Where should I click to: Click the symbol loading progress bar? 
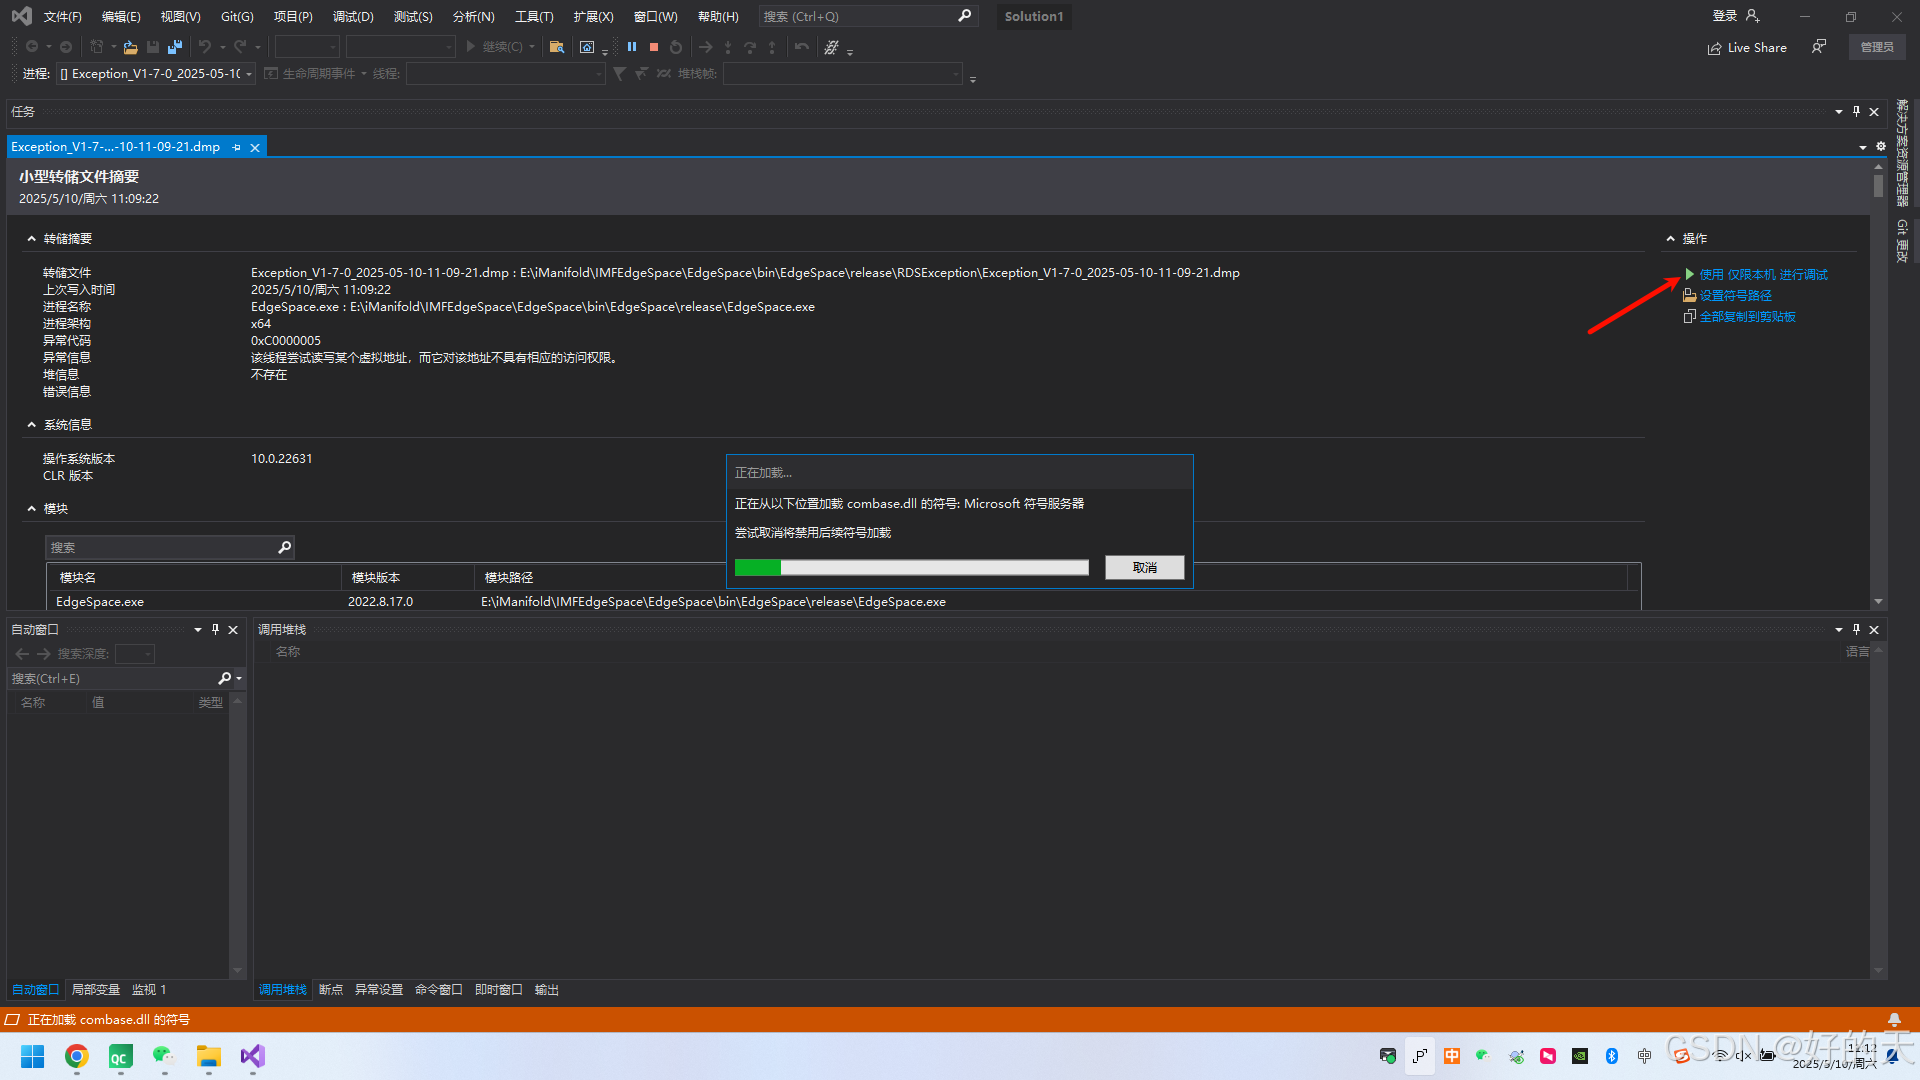click(911, 567)
